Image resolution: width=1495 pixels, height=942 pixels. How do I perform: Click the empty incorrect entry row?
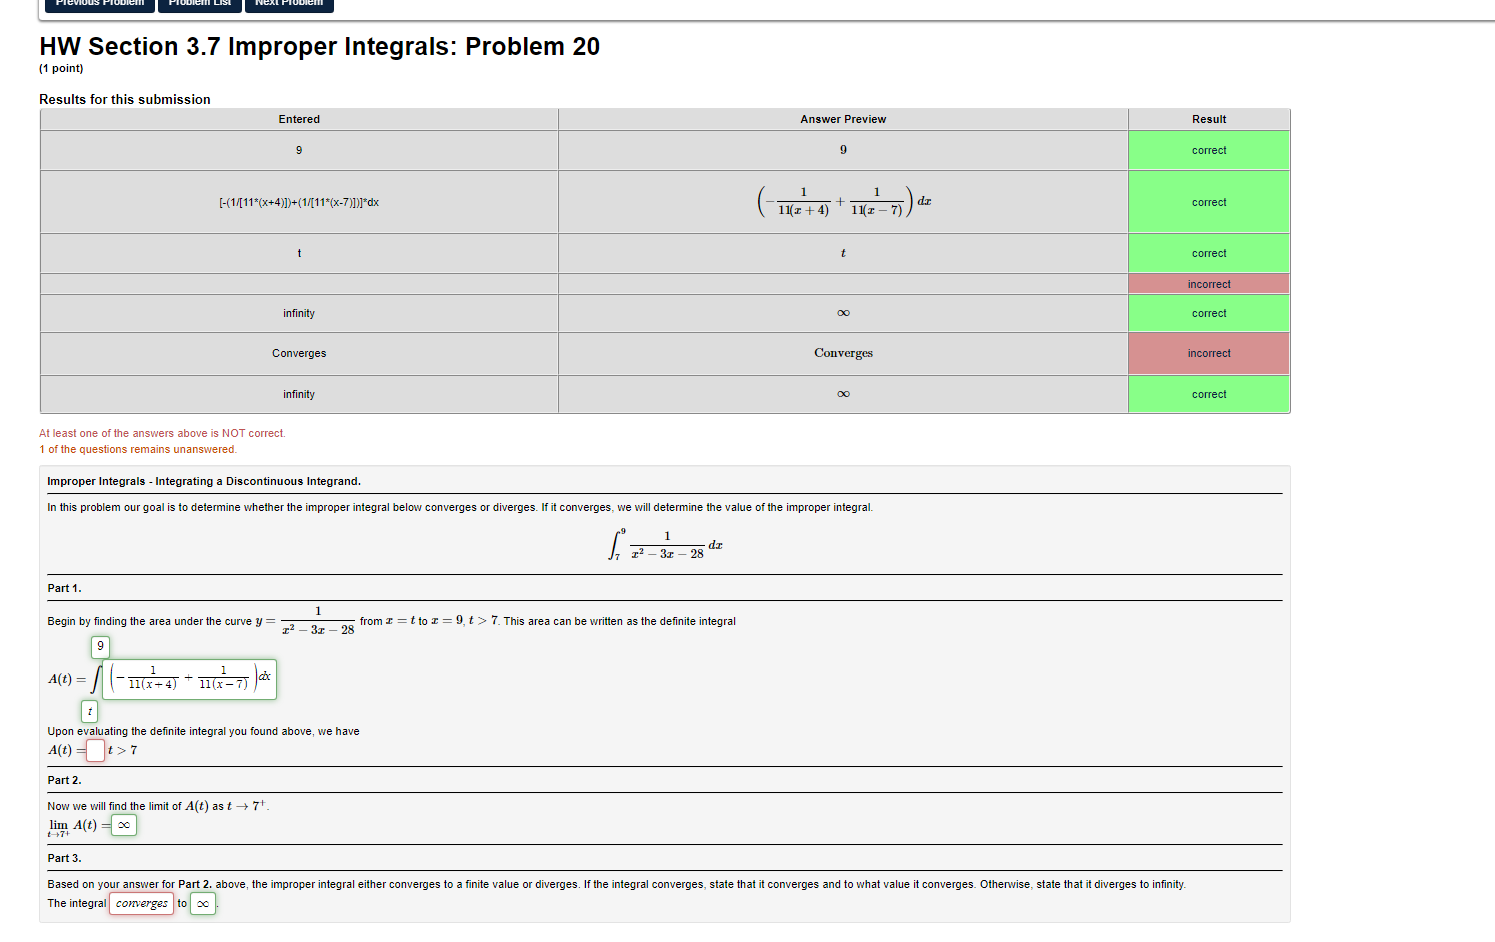298,283
